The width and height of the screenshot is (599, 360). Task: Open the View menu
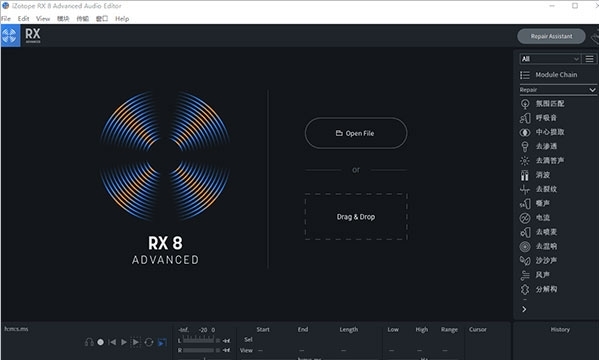pyautogui.click(x=43, y=18)
